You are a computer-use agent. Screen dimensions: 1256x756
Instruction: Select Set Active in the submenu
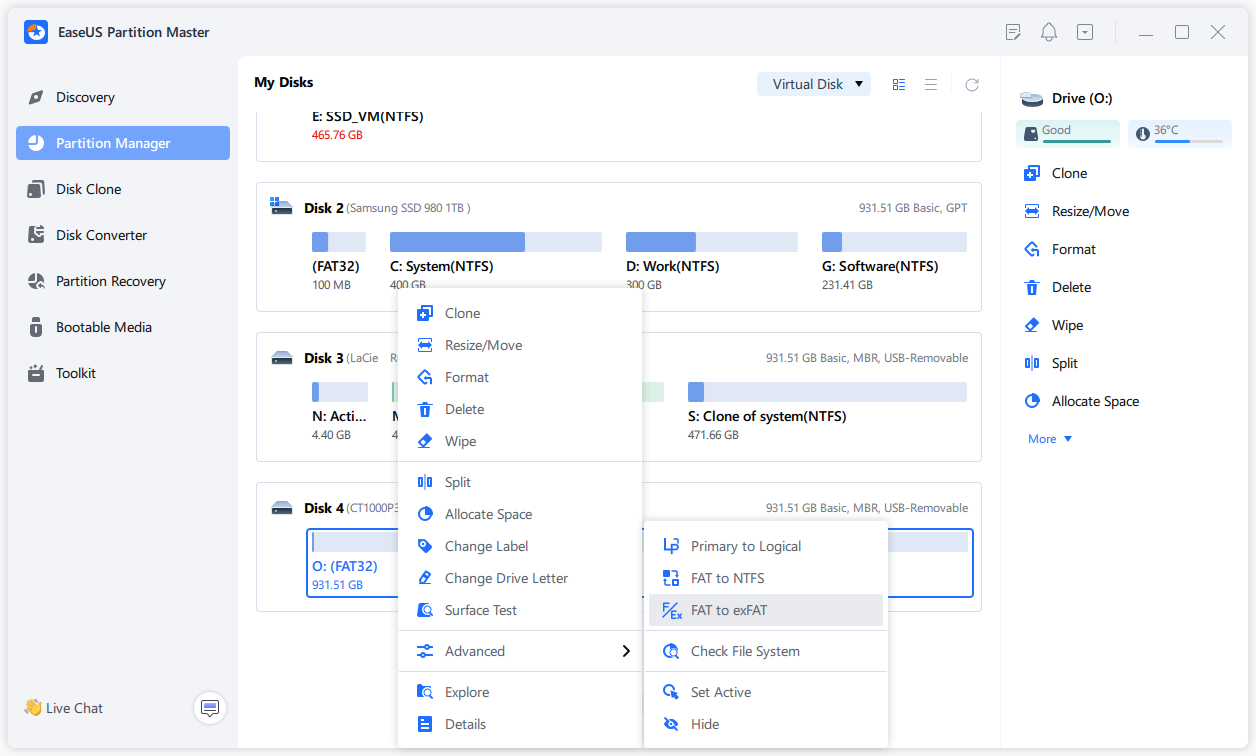pyautogui.click(x=766, y=692)
